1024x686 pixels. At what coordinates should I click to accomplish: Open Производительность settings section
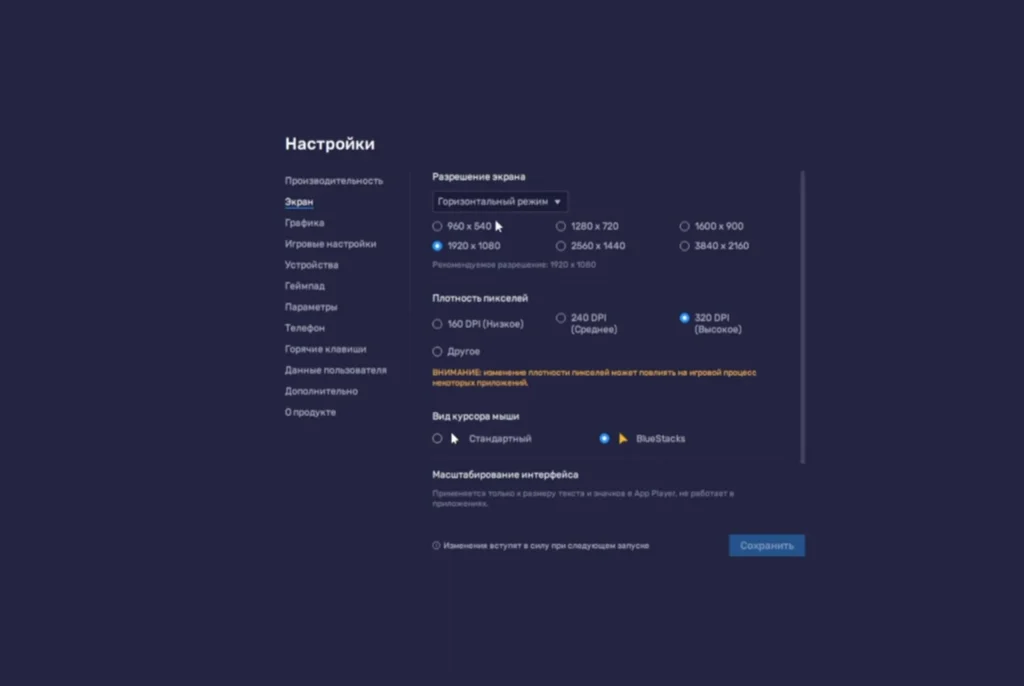[334, 181]
